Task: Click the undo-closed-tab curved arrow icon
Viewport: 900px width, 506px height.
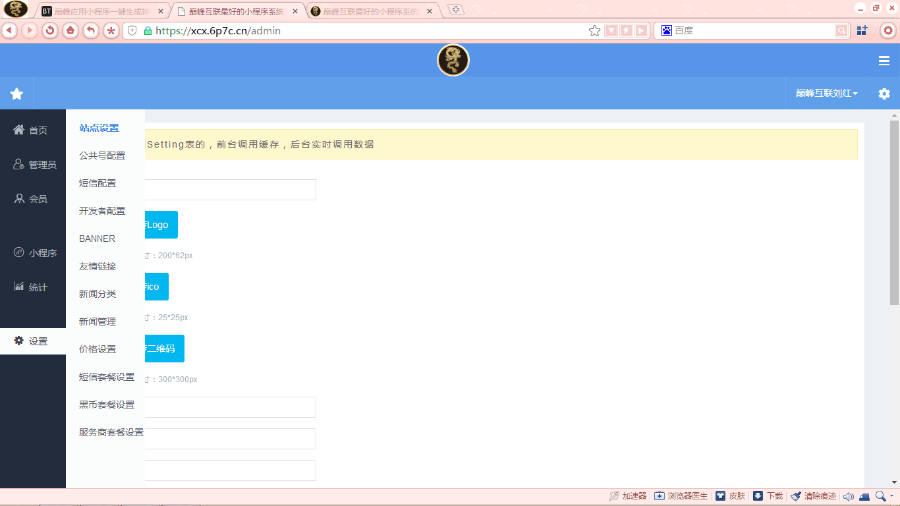Action: click(91, 30)
